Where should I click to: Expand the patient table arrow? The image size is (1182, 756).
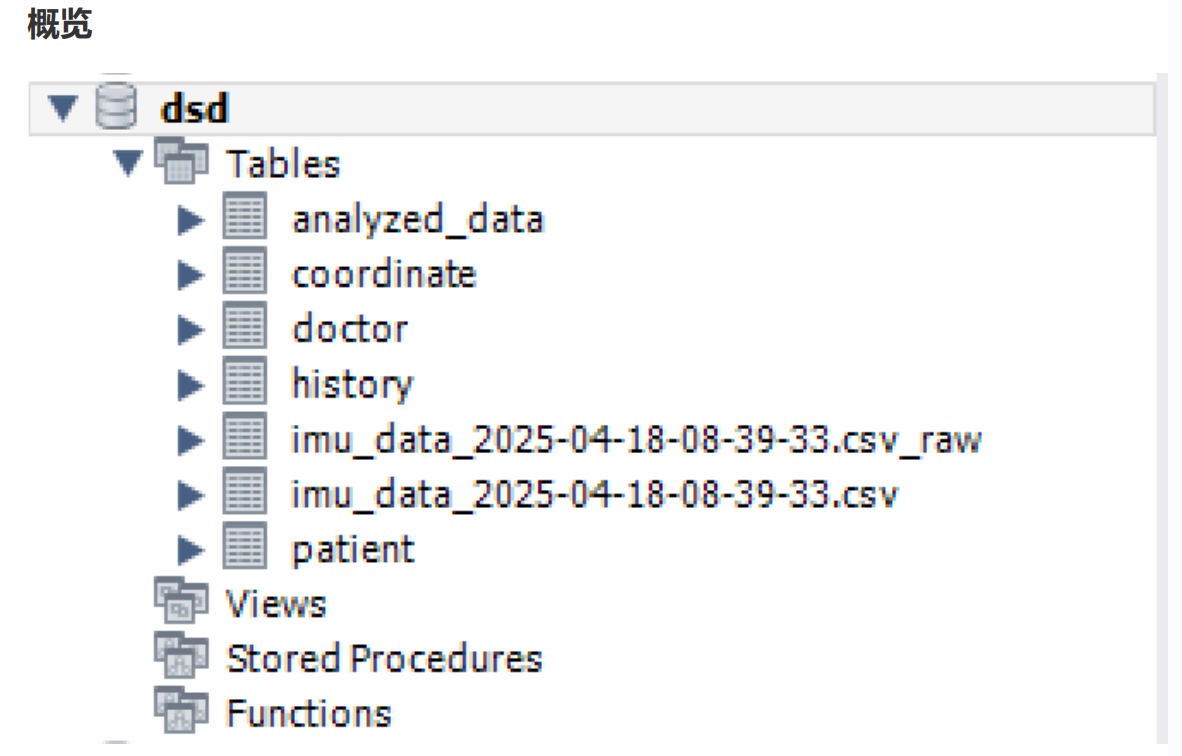pos(190,549)
